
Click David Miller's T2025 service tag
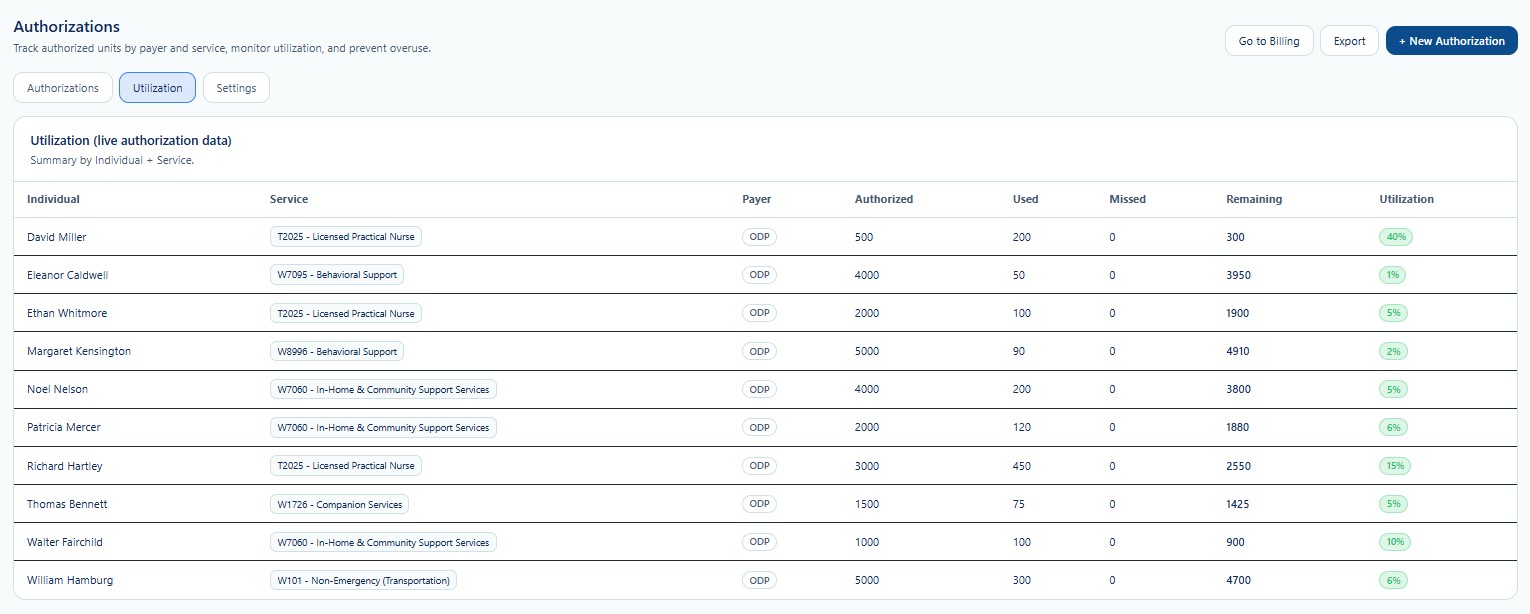[346, 237]
